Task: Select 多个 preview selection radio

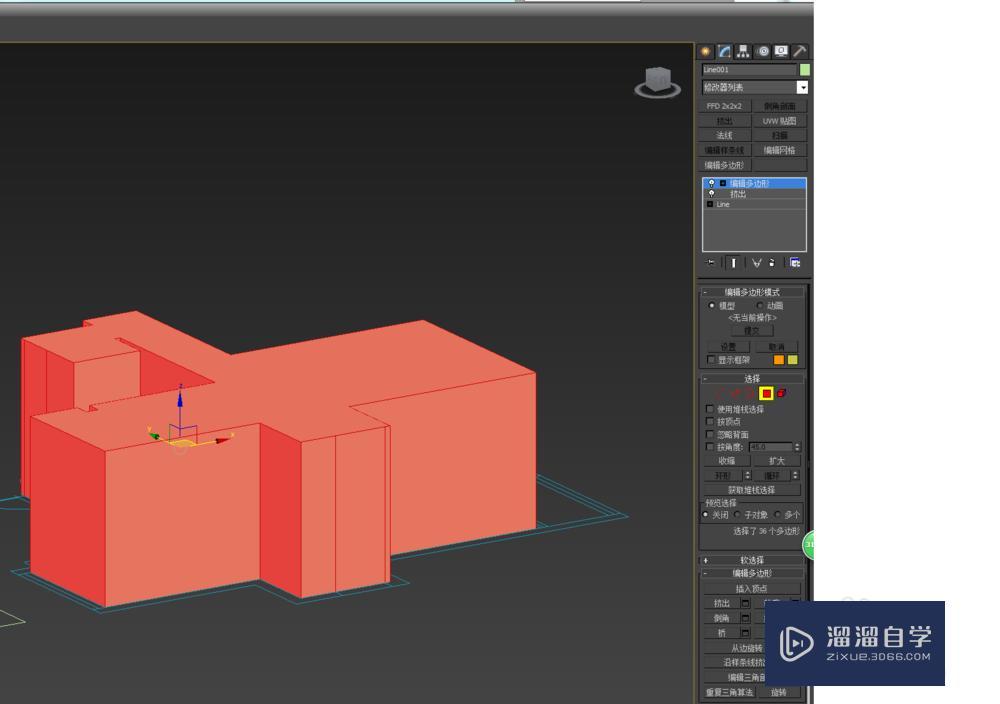Action: click(x=777, y=515)
